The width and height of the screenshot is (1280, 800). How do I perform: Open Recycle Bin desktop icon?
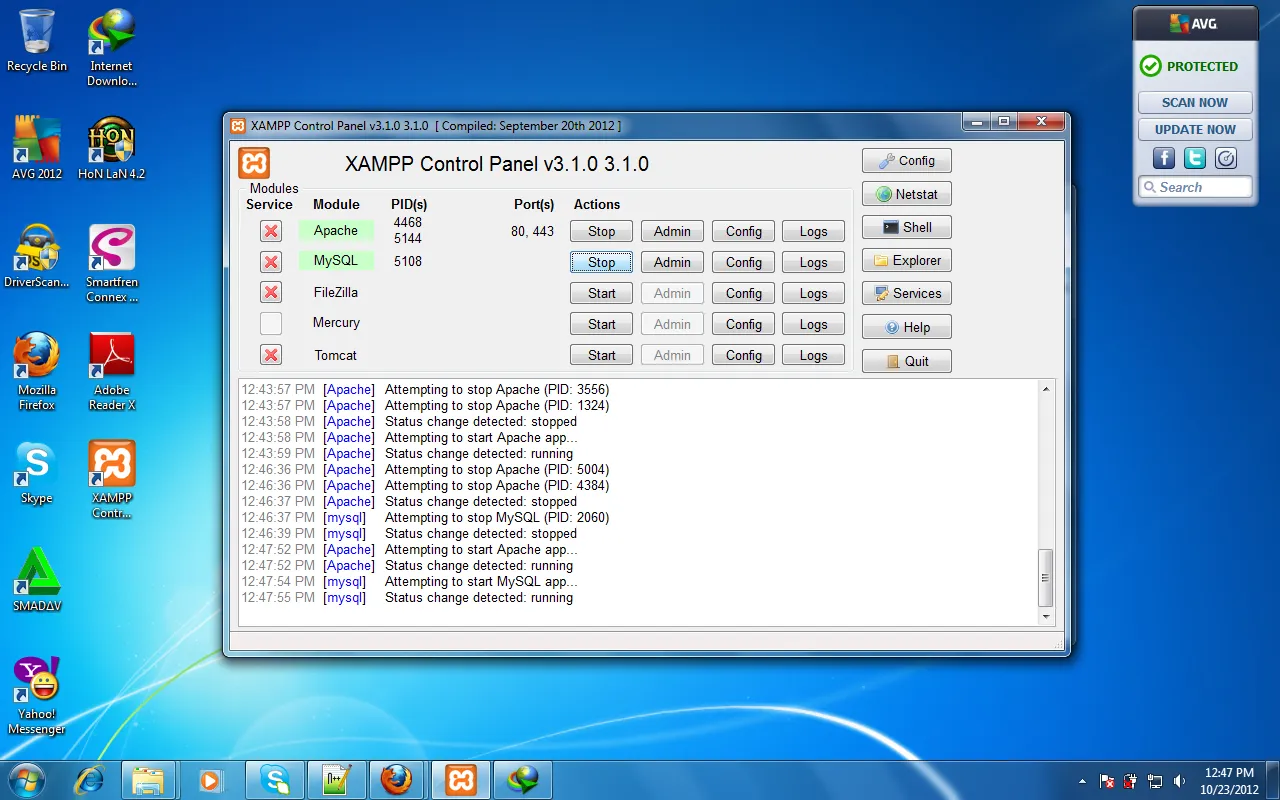click(x=37, y=40)
